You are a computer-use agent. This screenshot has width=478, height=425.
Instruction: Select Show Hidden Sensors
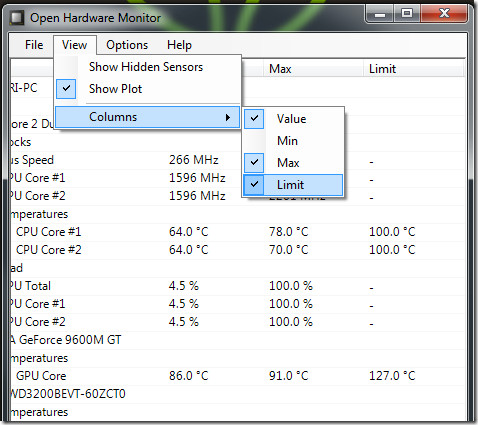click(x=147, y=67)
